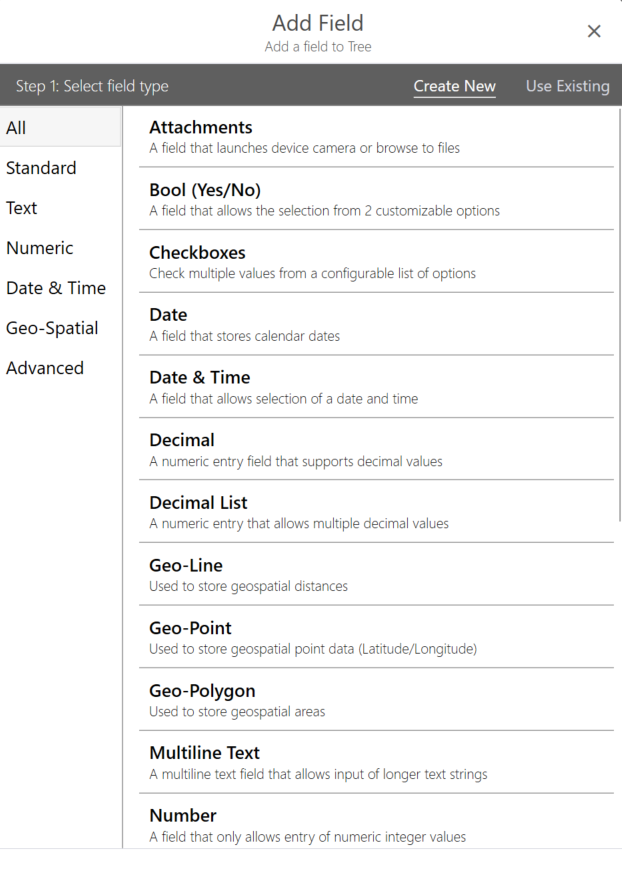Show Advanced field types

click(45, 368)
